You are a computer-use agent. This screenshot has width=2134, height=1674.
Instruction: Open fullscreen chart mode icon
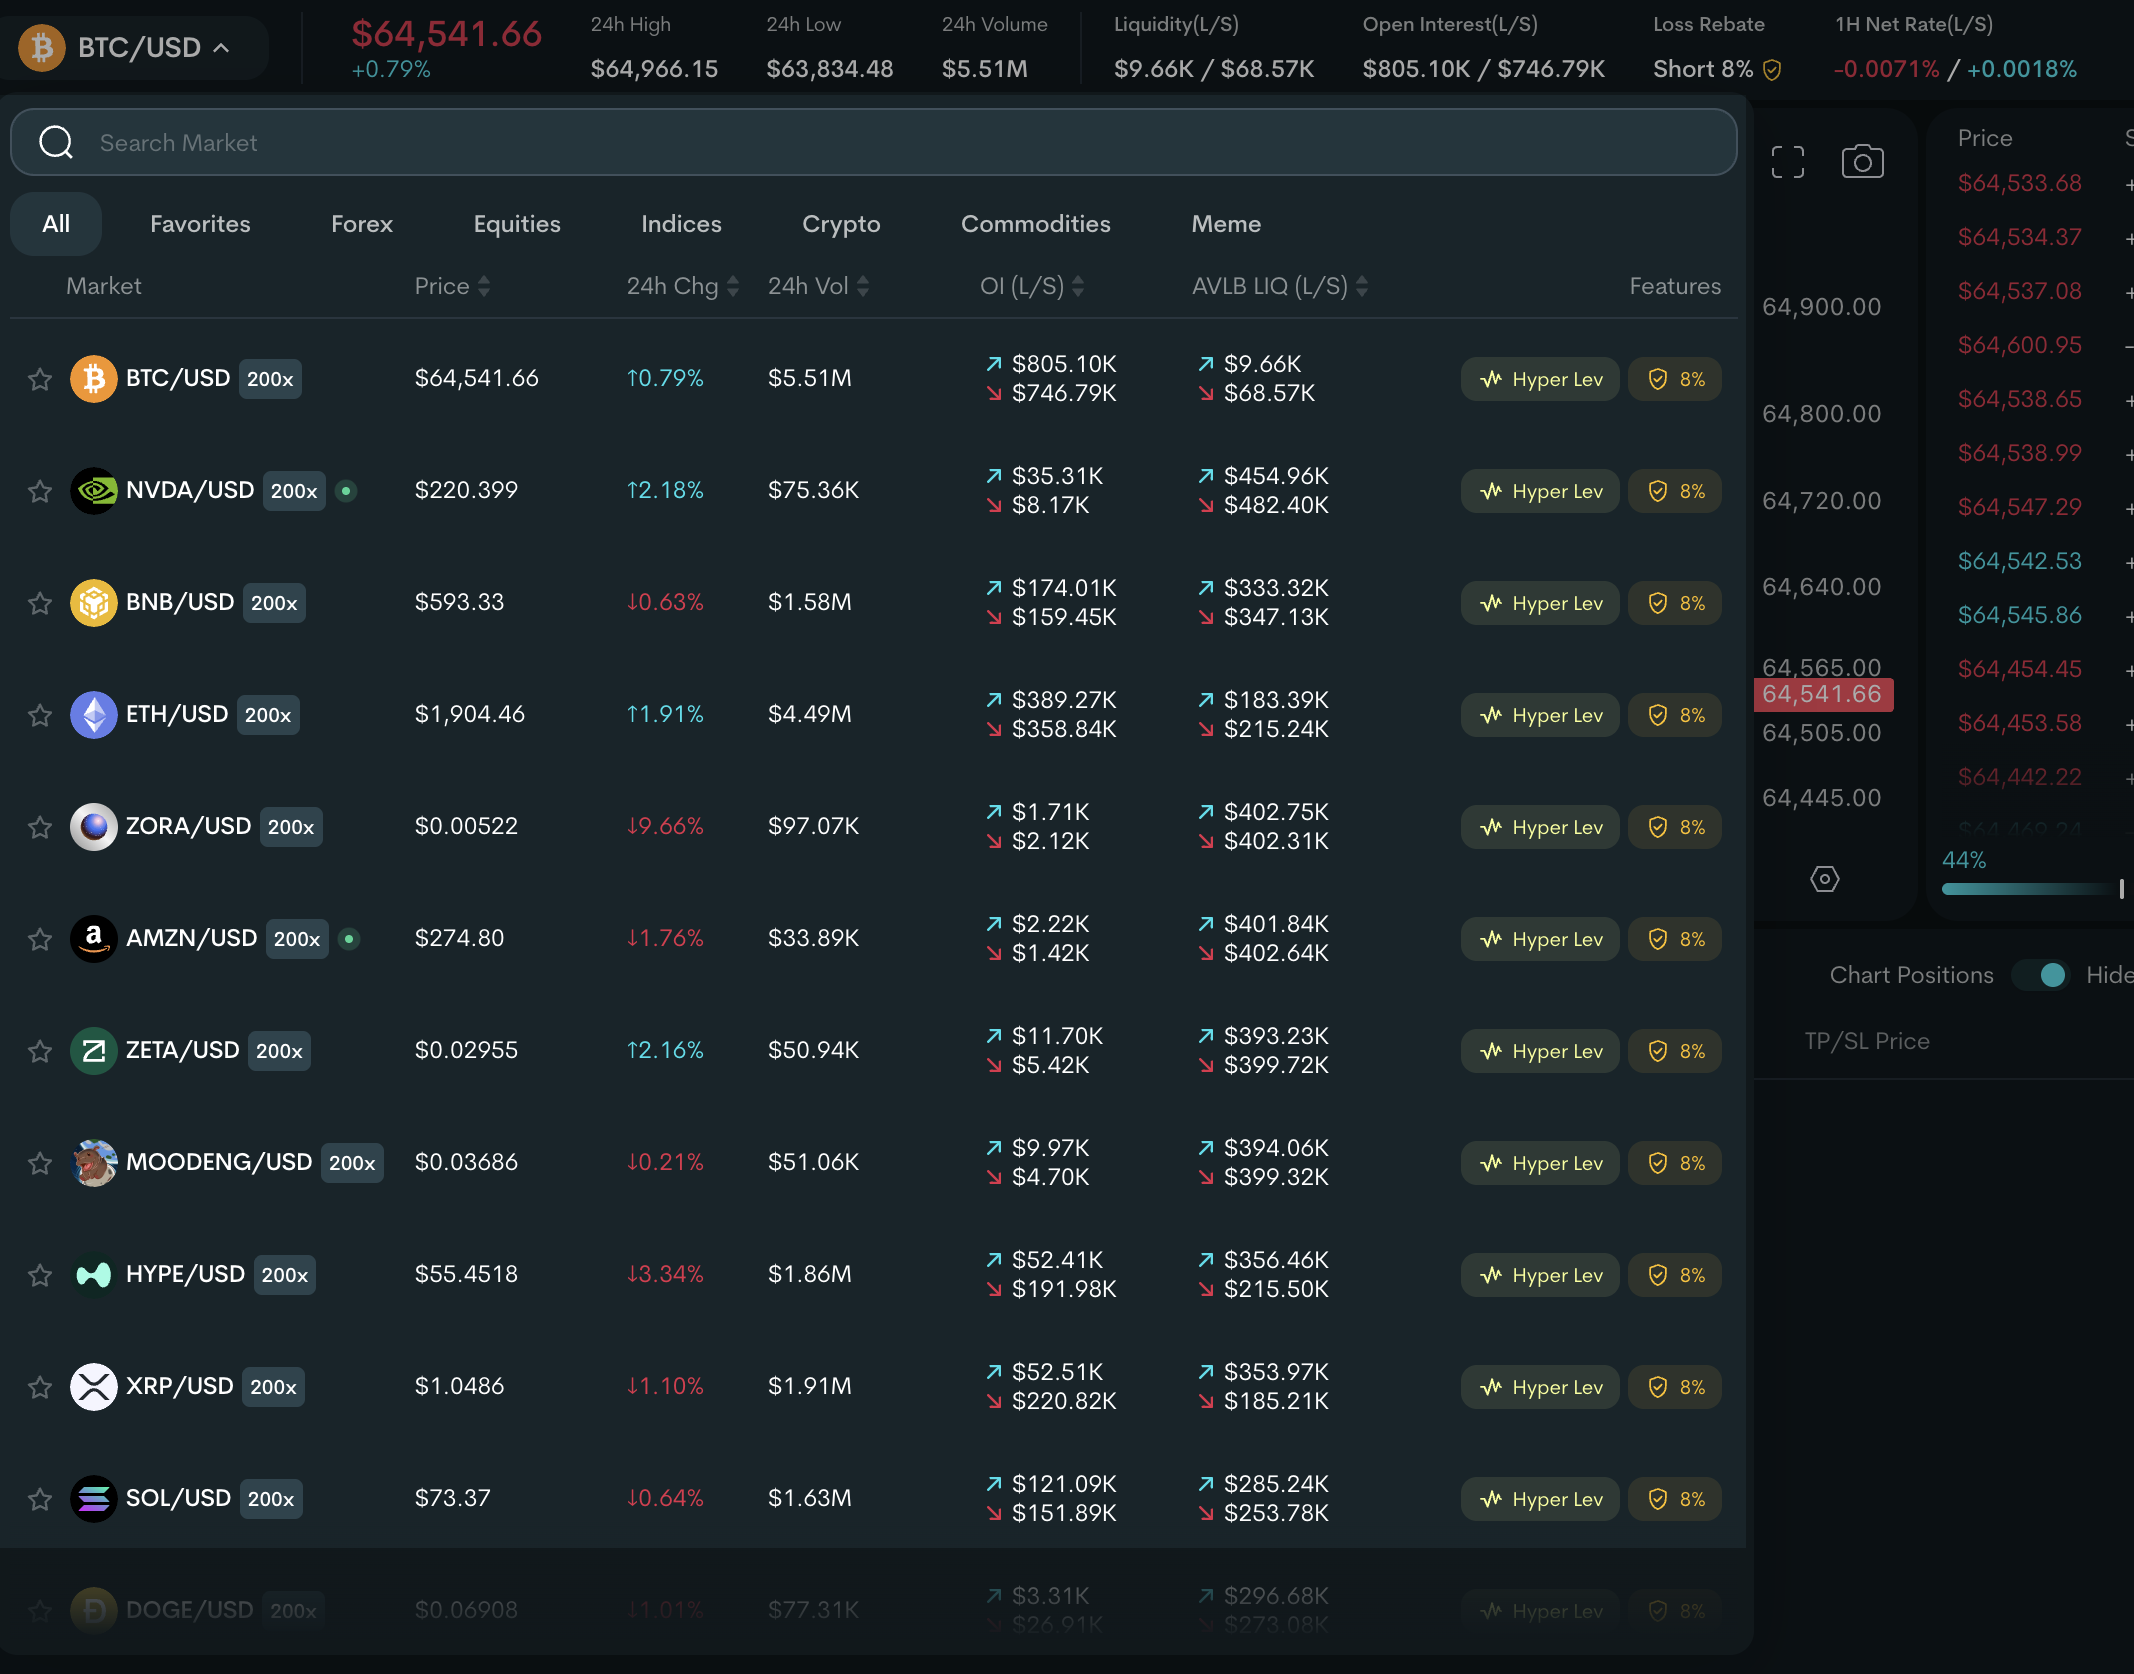click(x=1788, y=162)
